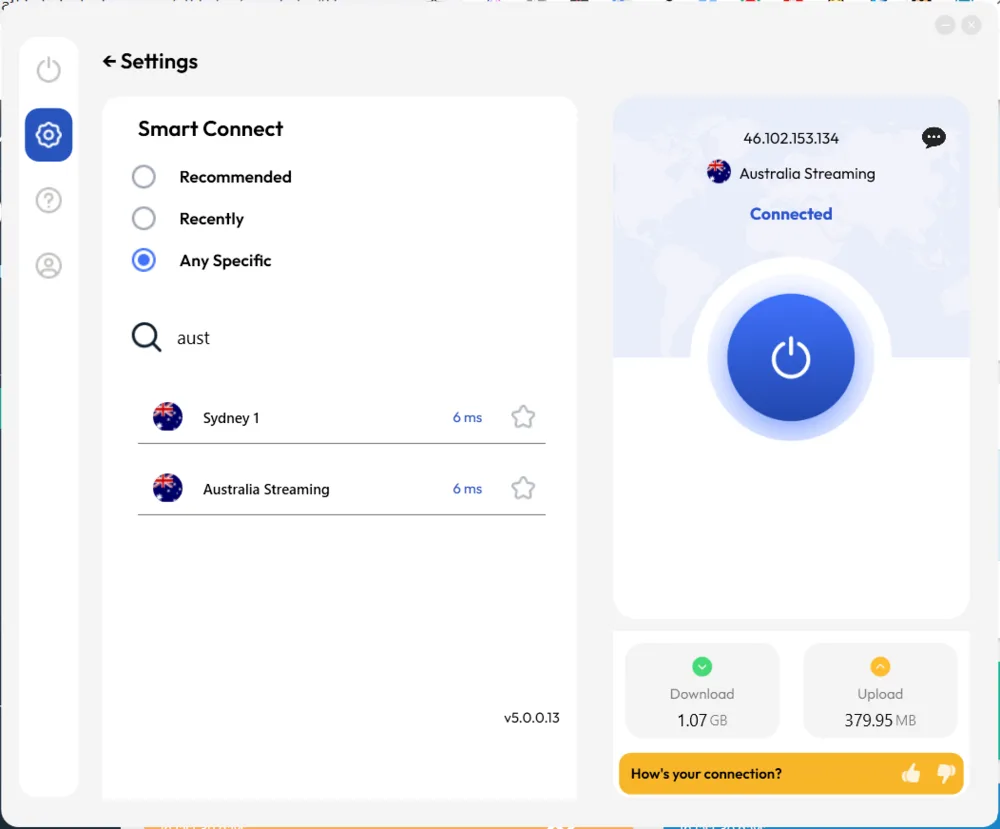Click the orange upload arrow icon
Screen dimensions: 1000x829
(880, 666)
